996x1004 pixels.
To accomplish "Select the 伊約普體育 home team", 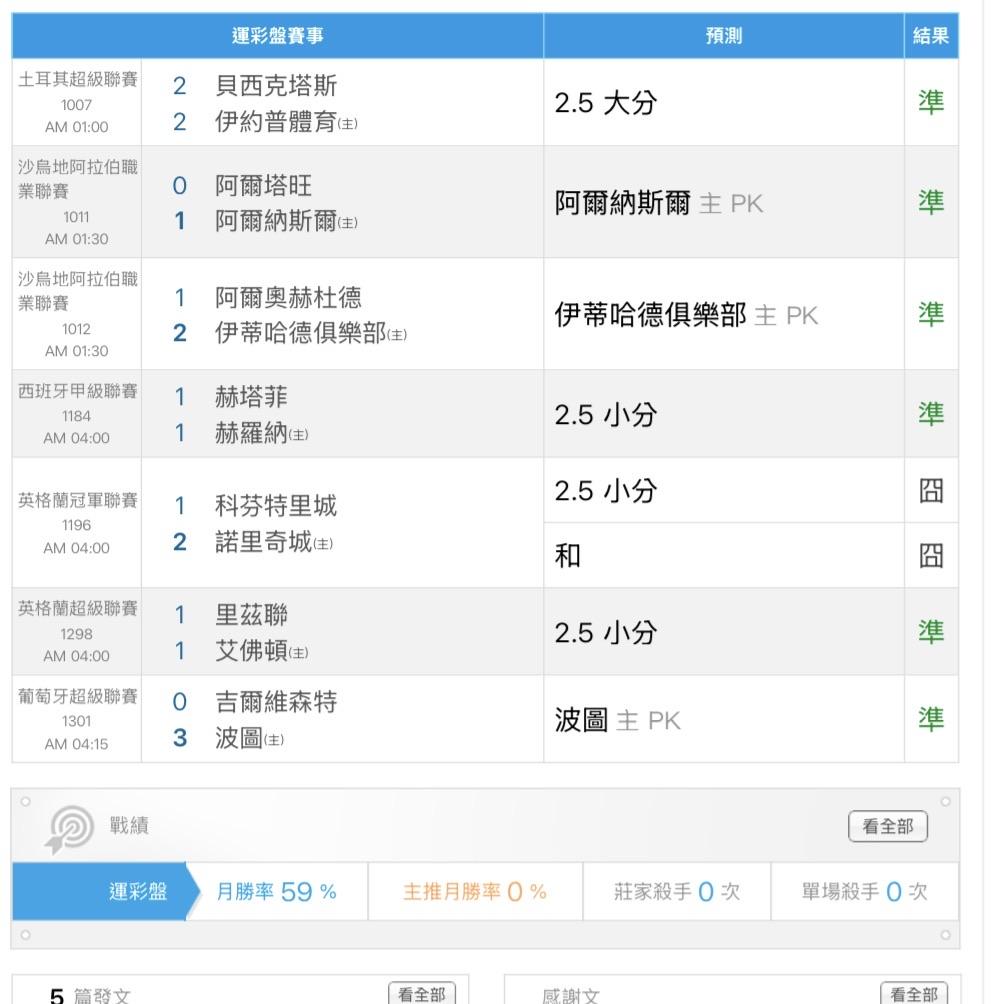I will (274, 122).
